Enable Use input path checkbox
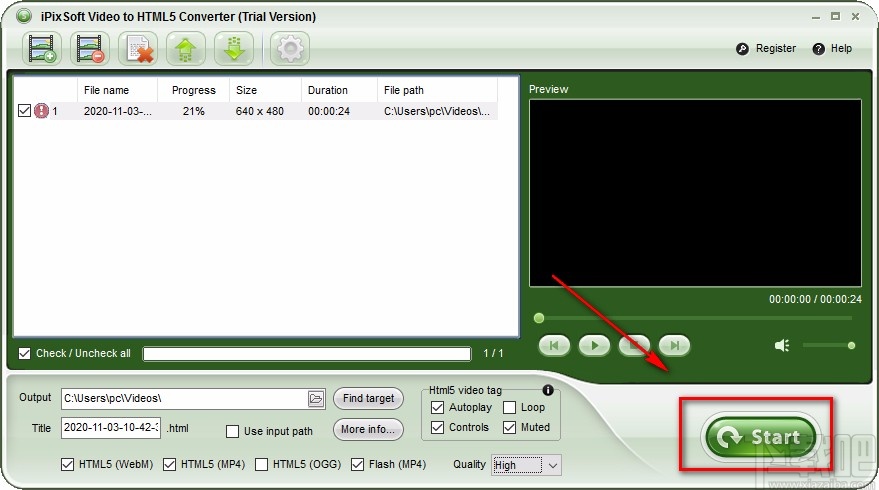The height and width of the screenshot is (490, 879). coord(232,431)
